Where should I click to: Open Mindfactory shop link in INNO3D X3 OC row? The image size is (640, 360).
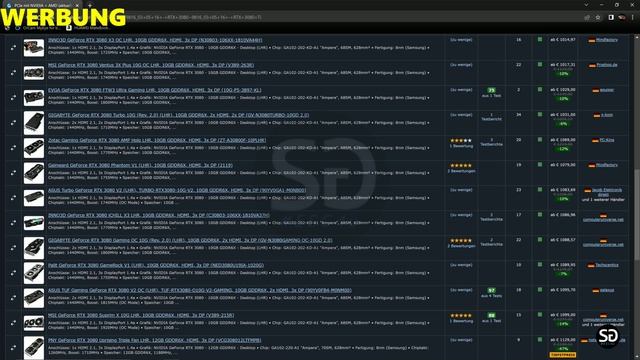coord(607,40)
